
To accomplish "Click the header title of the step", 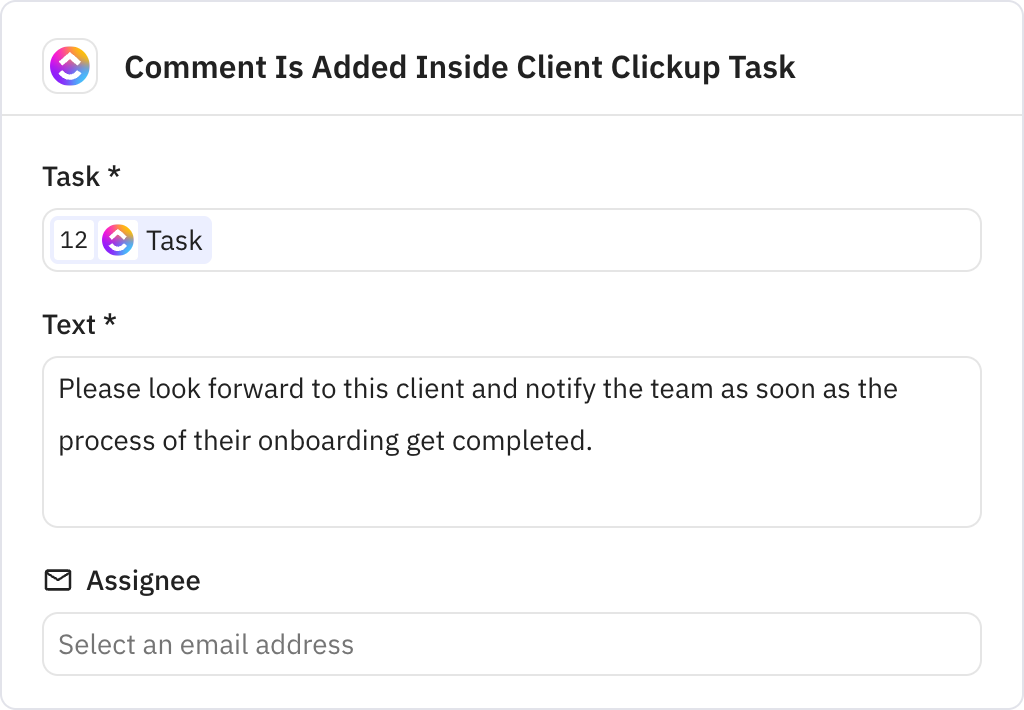I will pyautogui.click(x=459, y=67).
